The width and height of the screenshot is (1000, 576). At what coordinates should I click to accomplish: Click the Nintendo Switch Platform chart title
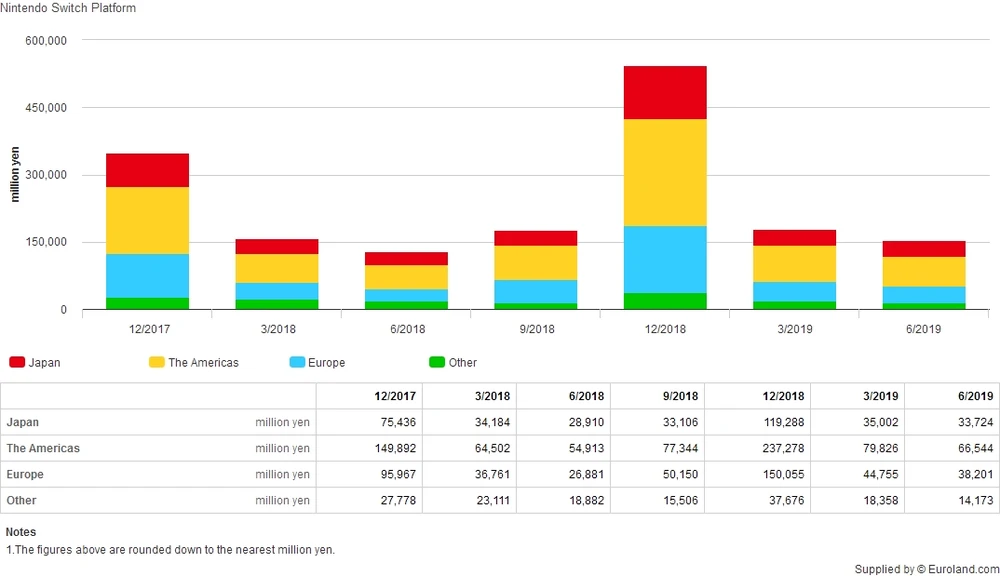[68, 8]
